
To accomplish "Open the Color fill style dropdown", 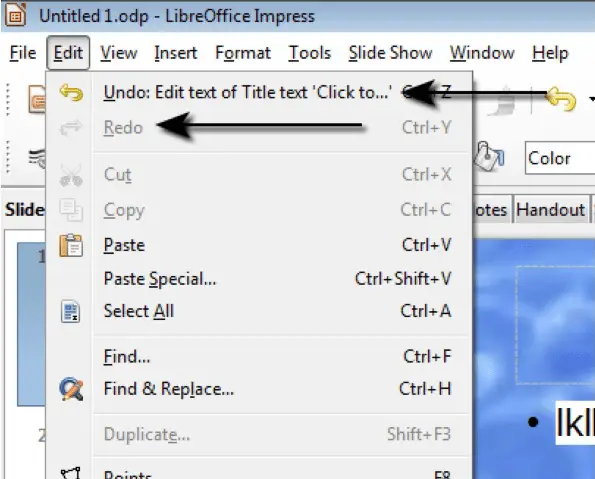I will click(560, 158).
